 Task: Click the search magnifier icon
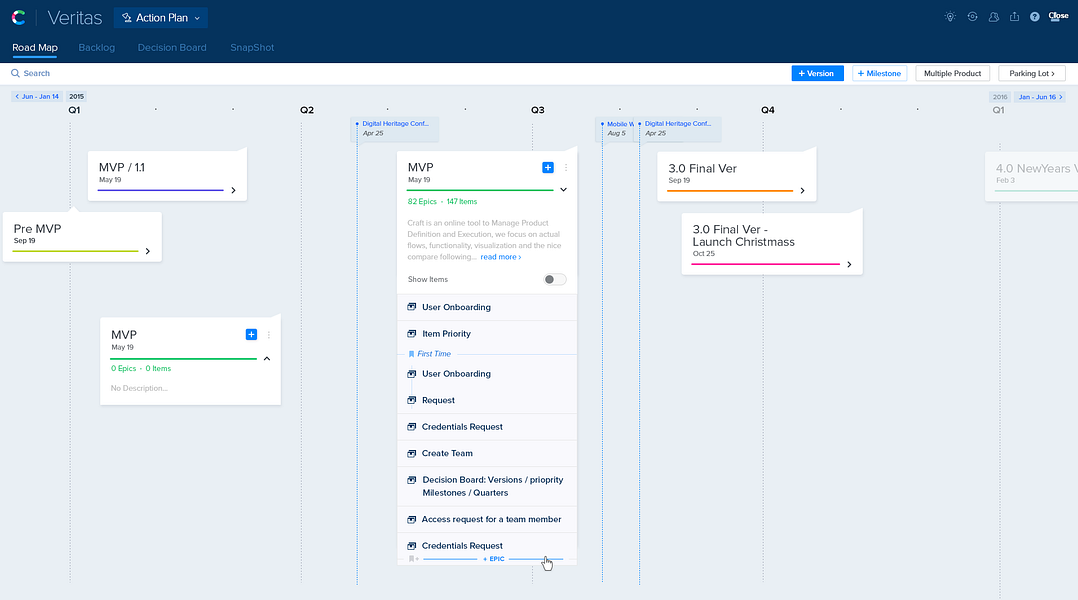tap(15, 73)
